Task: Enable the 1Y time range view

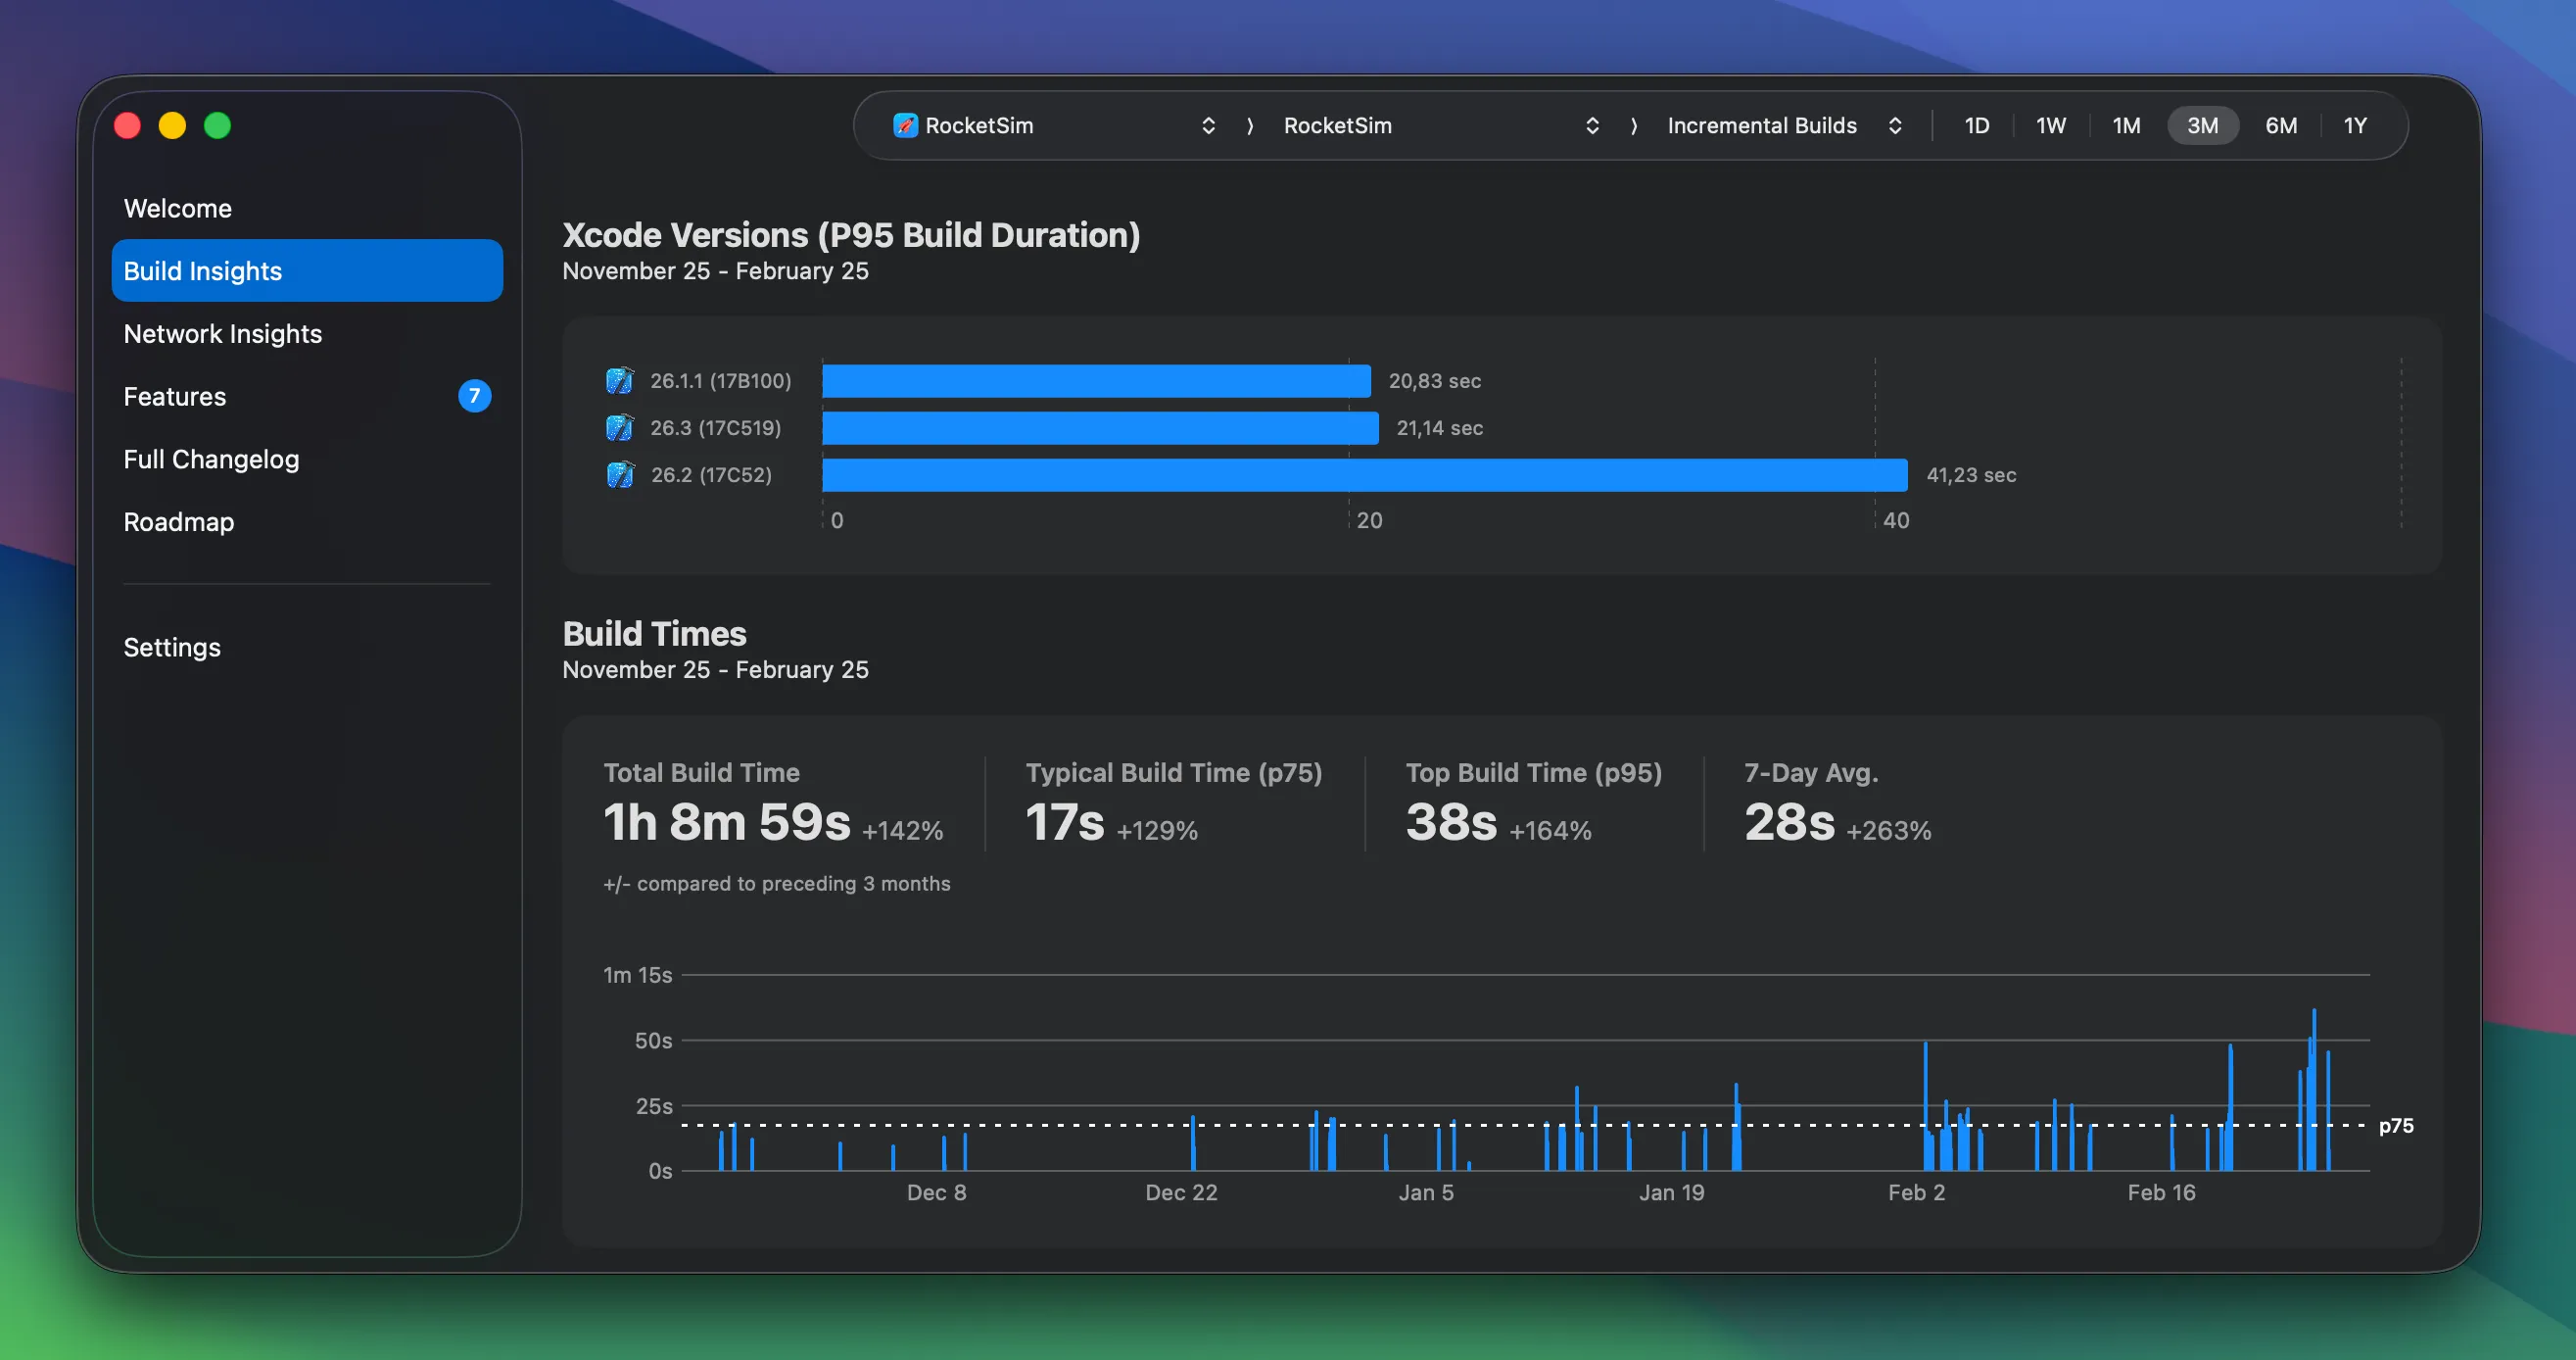Action: (x=2355, y=125)
